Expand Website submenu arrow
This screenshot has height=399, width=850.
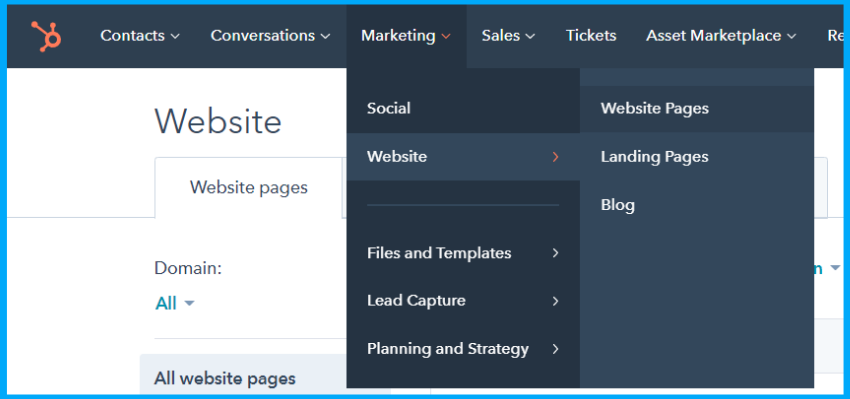pyautogui.click(x=555, y=157)
